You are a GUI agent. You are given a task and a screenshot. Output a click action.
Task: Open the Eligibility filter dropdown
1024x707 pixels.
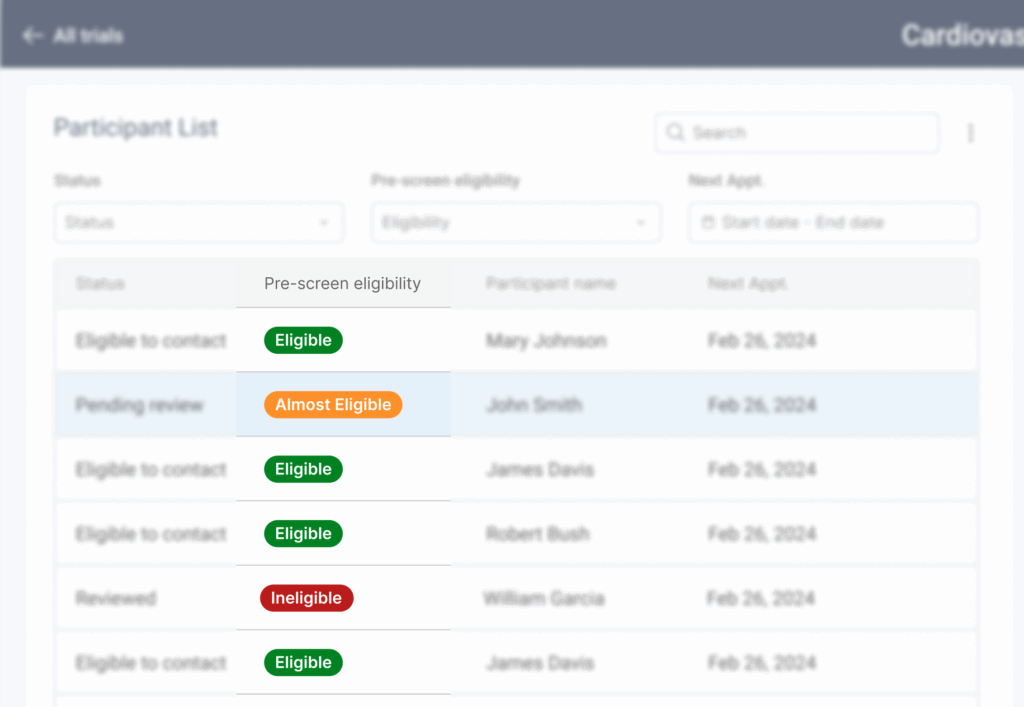[515, 223]
